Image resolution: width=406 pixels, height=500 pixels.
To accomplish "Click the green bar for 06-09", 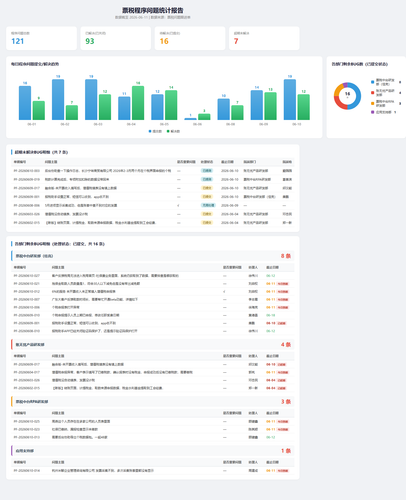I will pyautogui.click(x=271, y=106).
